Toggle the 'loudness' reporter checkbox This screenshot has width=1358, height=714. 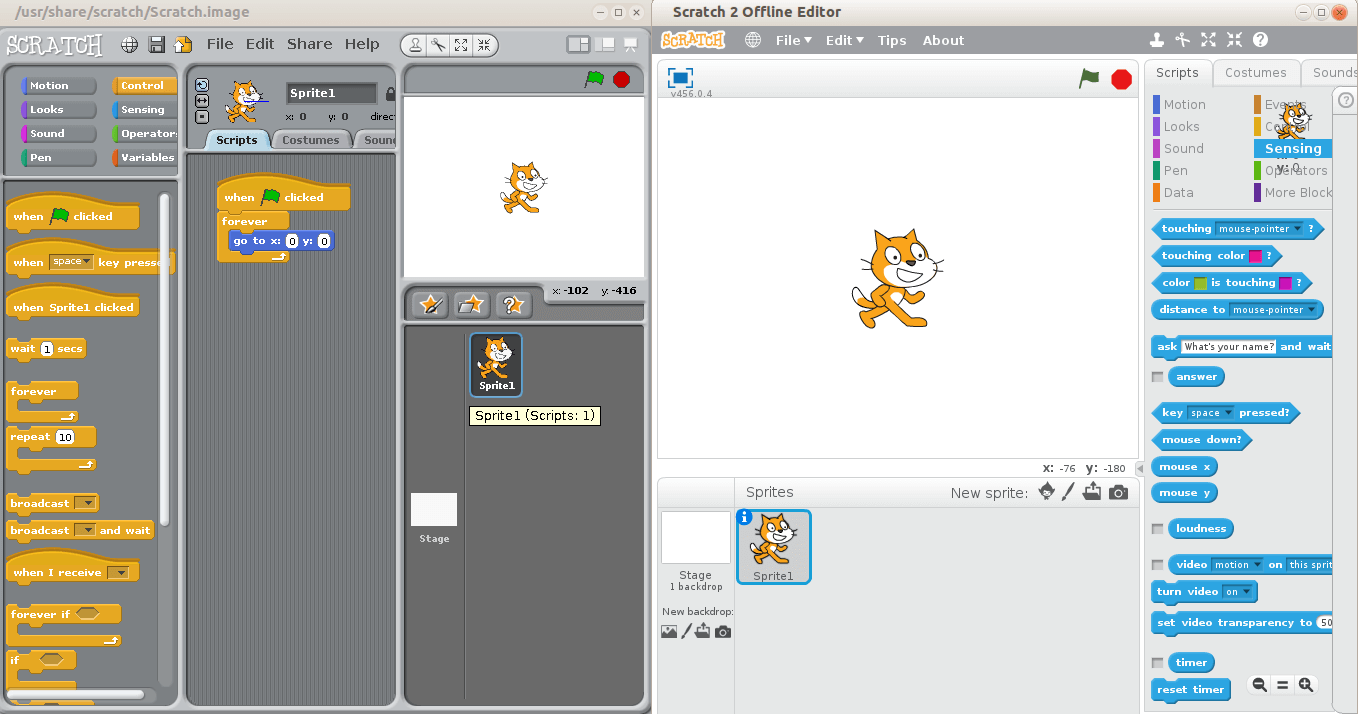click(x=1158, y=529)
